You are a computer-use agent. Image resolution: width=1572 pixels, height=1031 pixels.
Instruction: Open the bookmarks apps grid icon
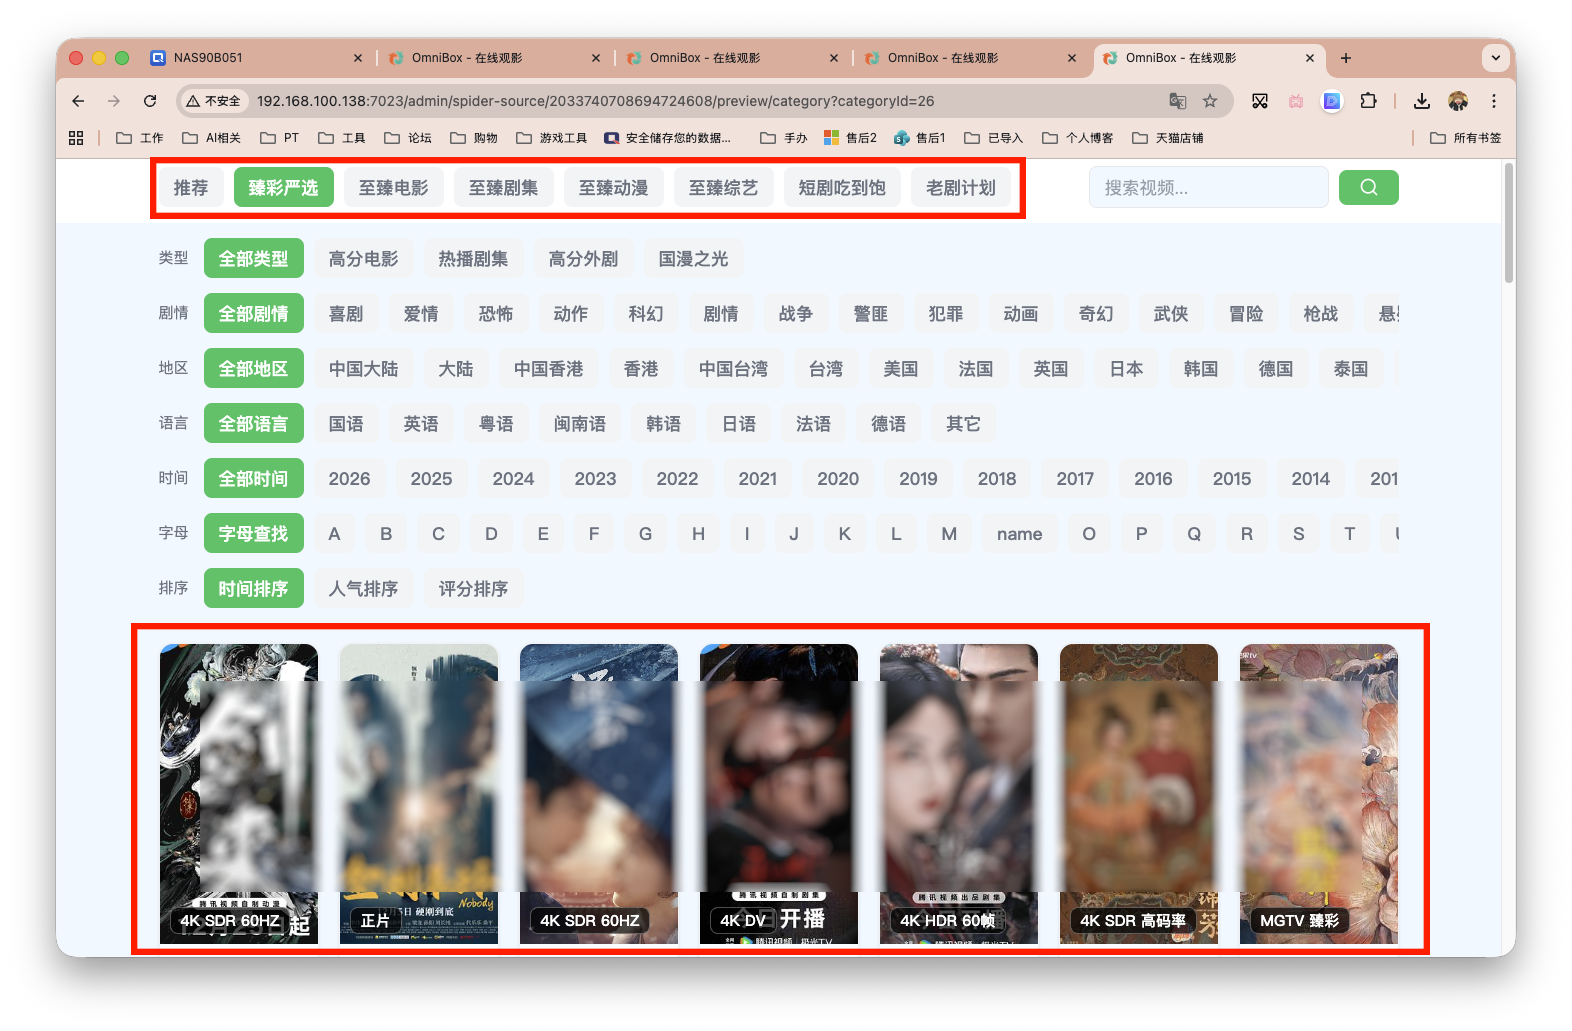pos(76,138)
